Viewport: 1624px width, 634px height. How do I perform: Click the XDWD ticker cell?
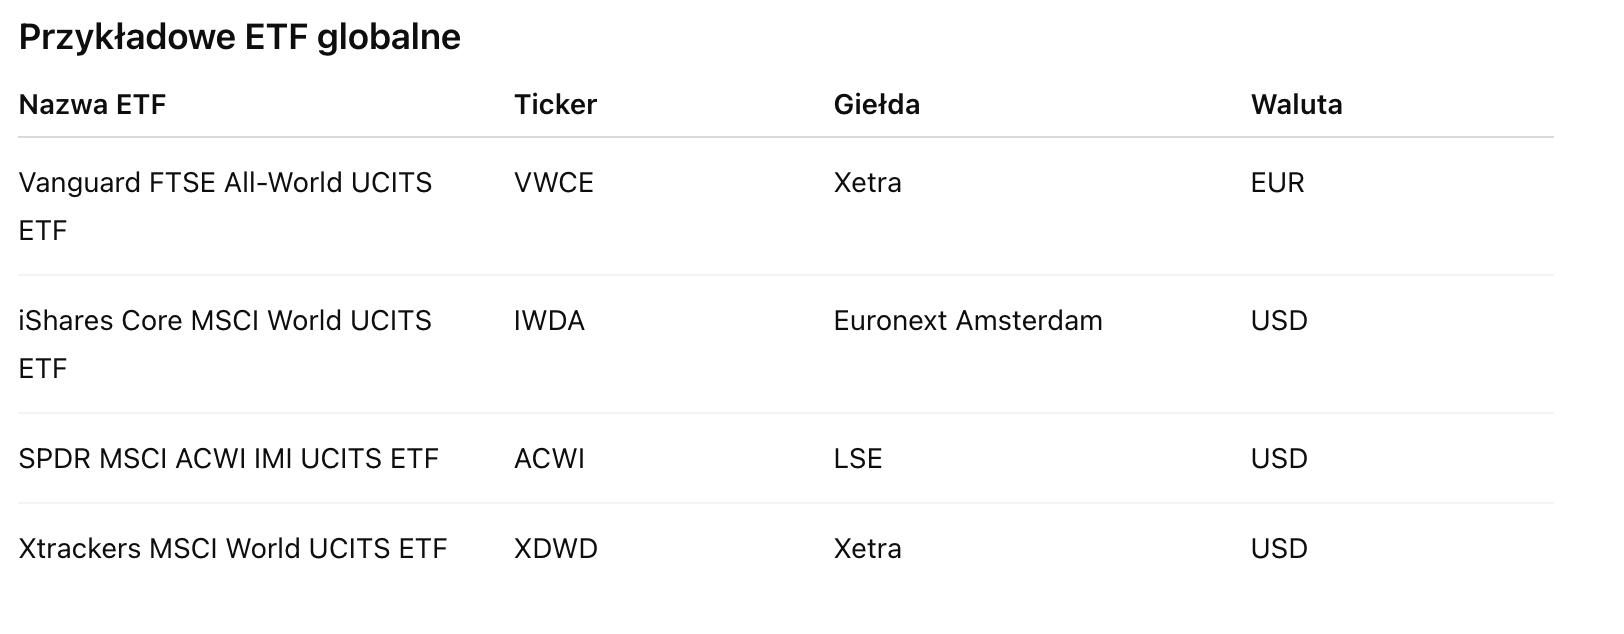[555, 549]
